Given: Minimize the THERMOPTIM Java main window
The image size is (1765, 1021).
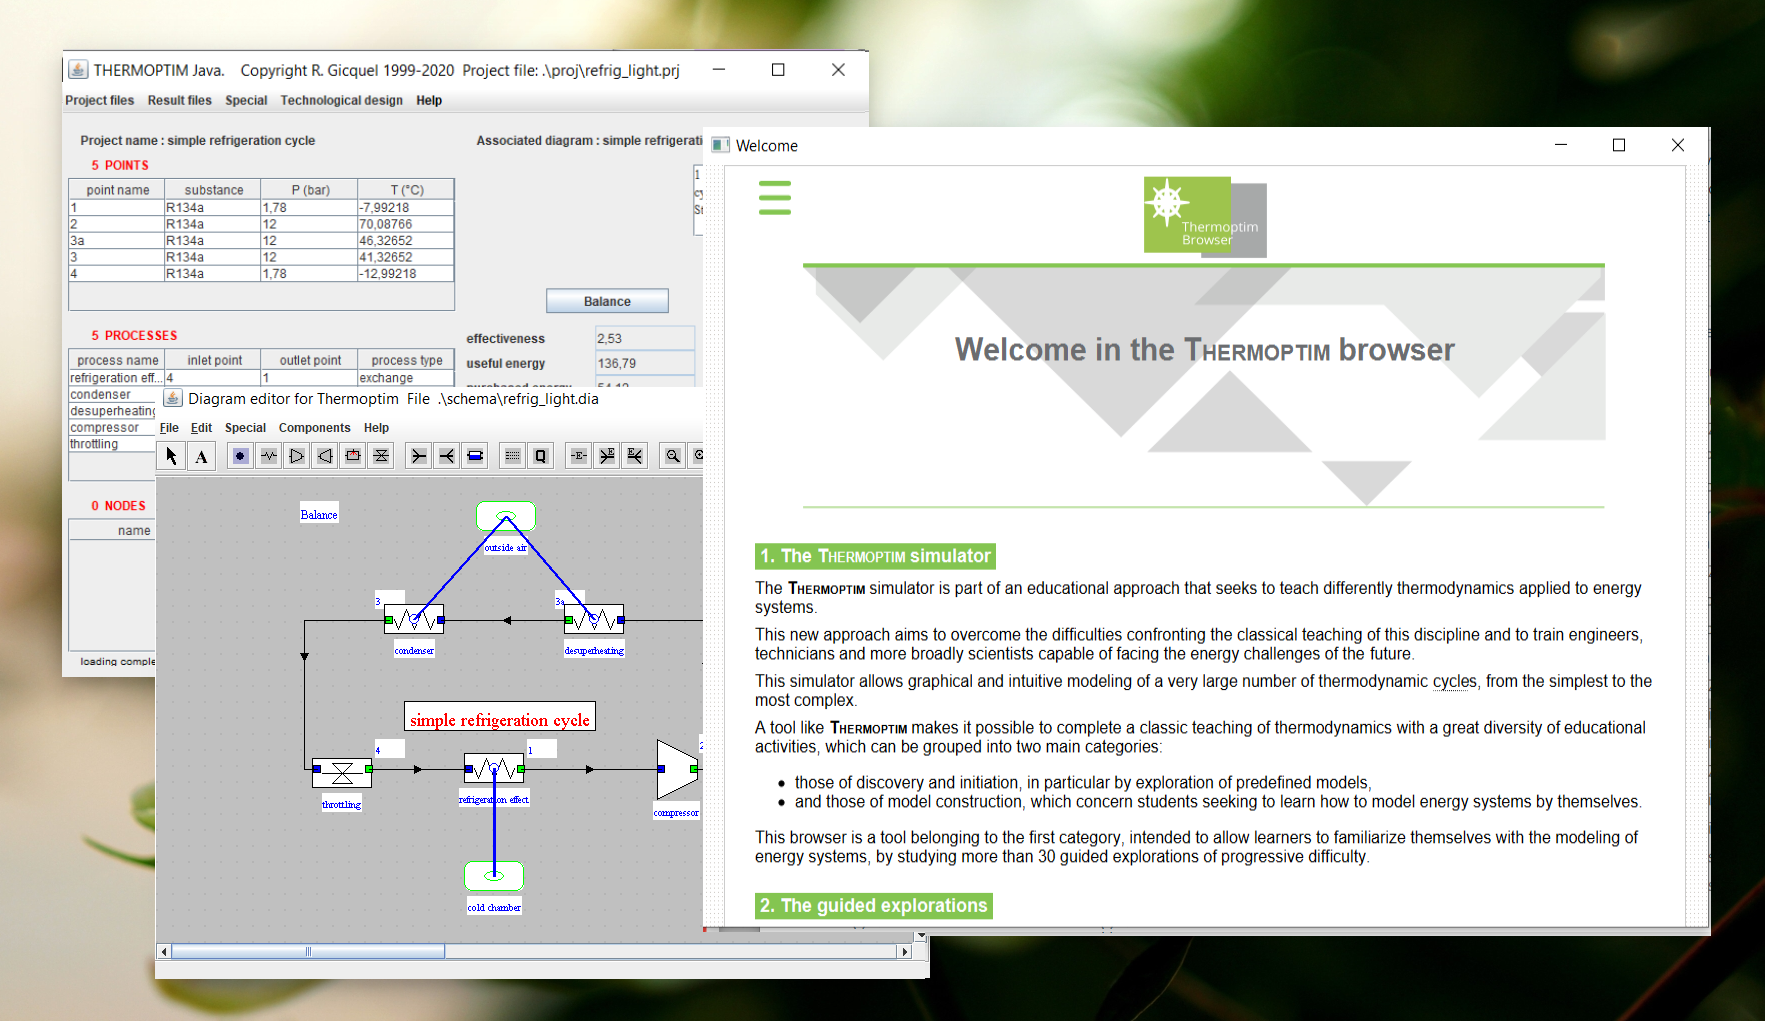Looking at the screenshot, I should (719, 70).
